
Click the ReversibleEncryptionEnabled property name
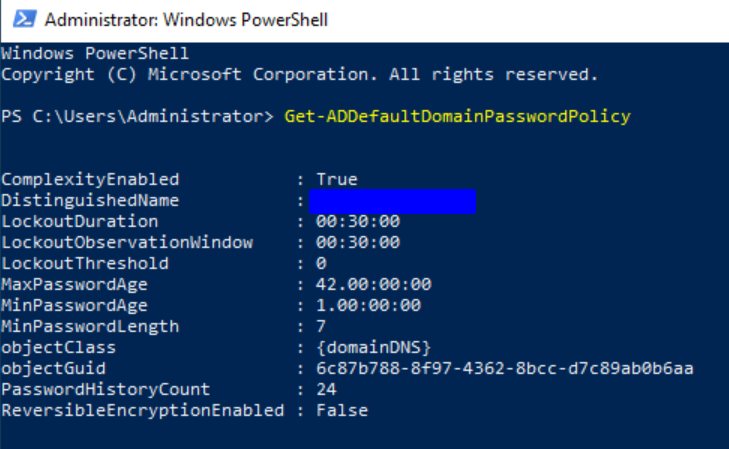point(143,410)
